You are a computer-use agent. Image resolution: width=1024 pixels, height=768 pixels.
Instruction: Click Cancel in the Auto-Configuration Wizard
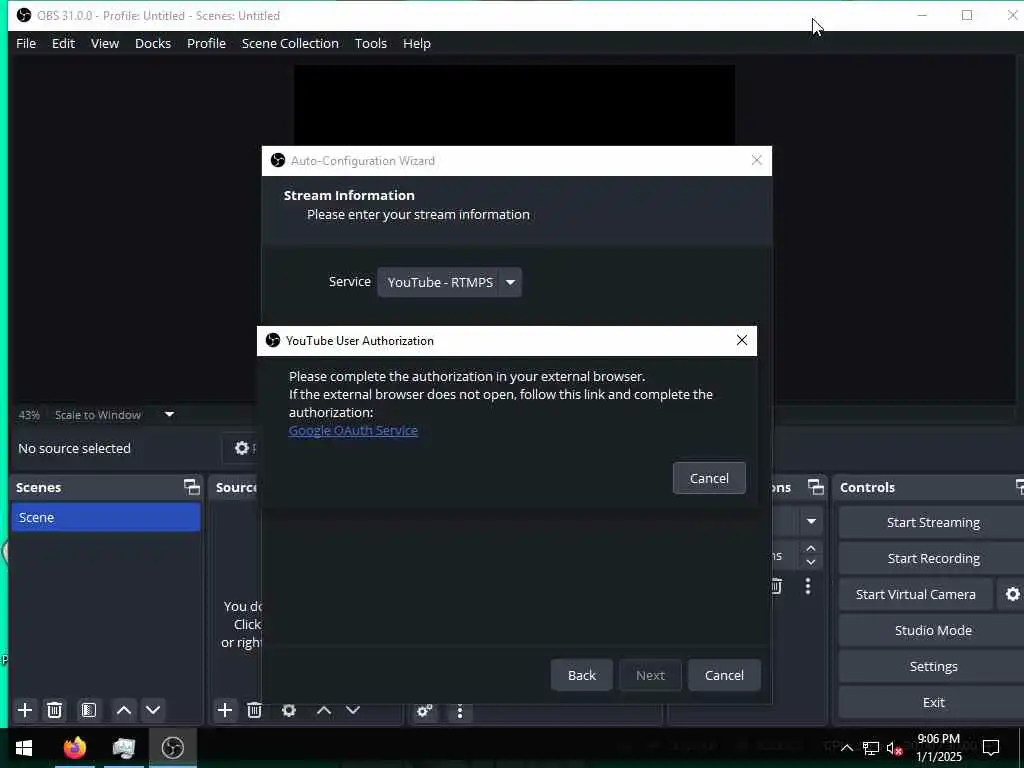click(724, 675)
